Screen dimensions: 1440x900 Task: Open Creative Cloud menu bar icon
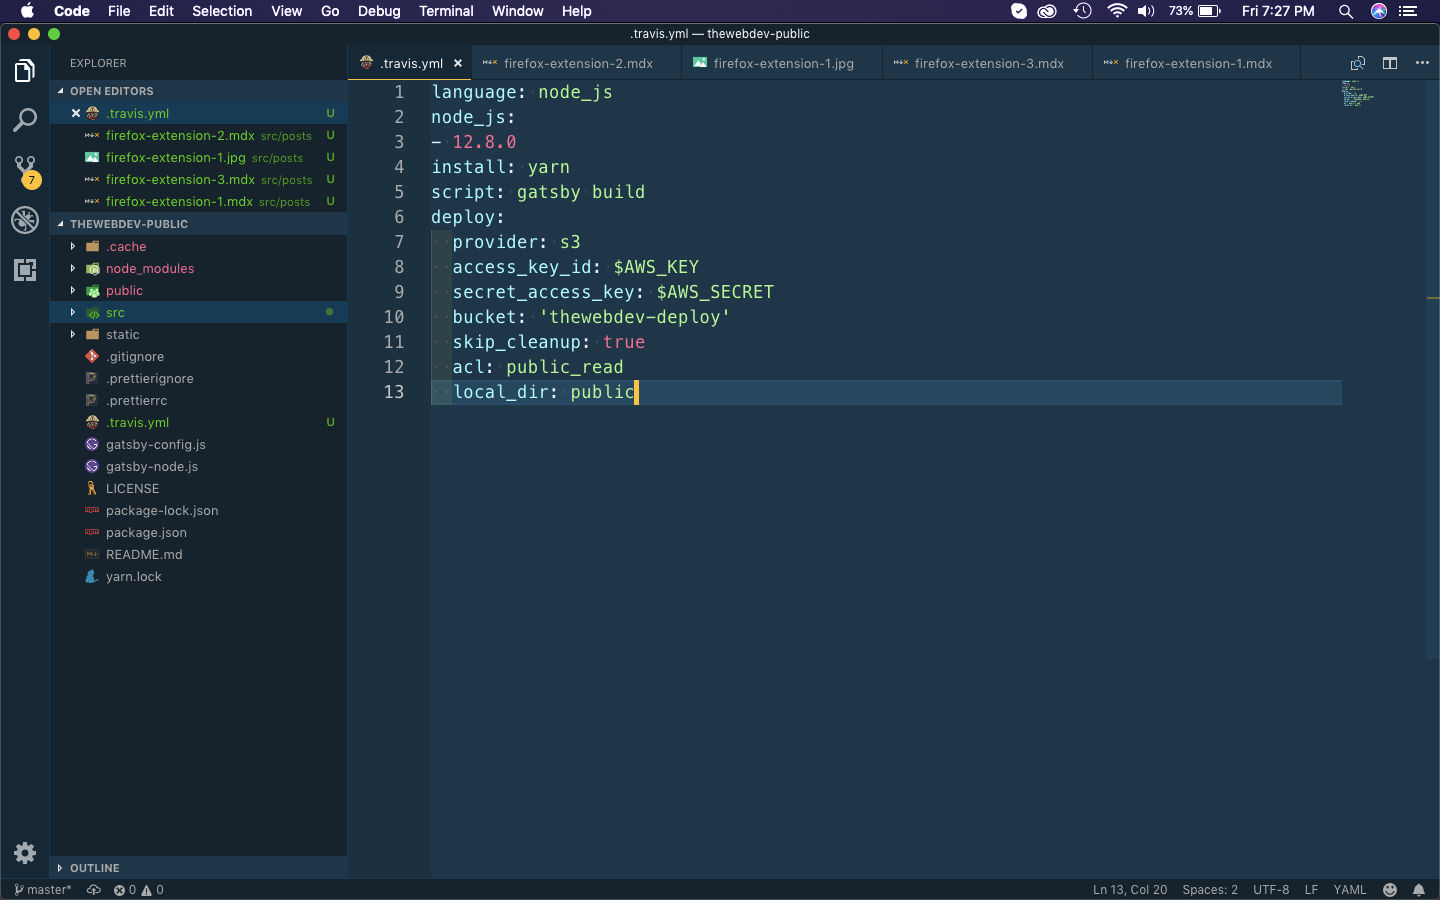[1047, 11]
